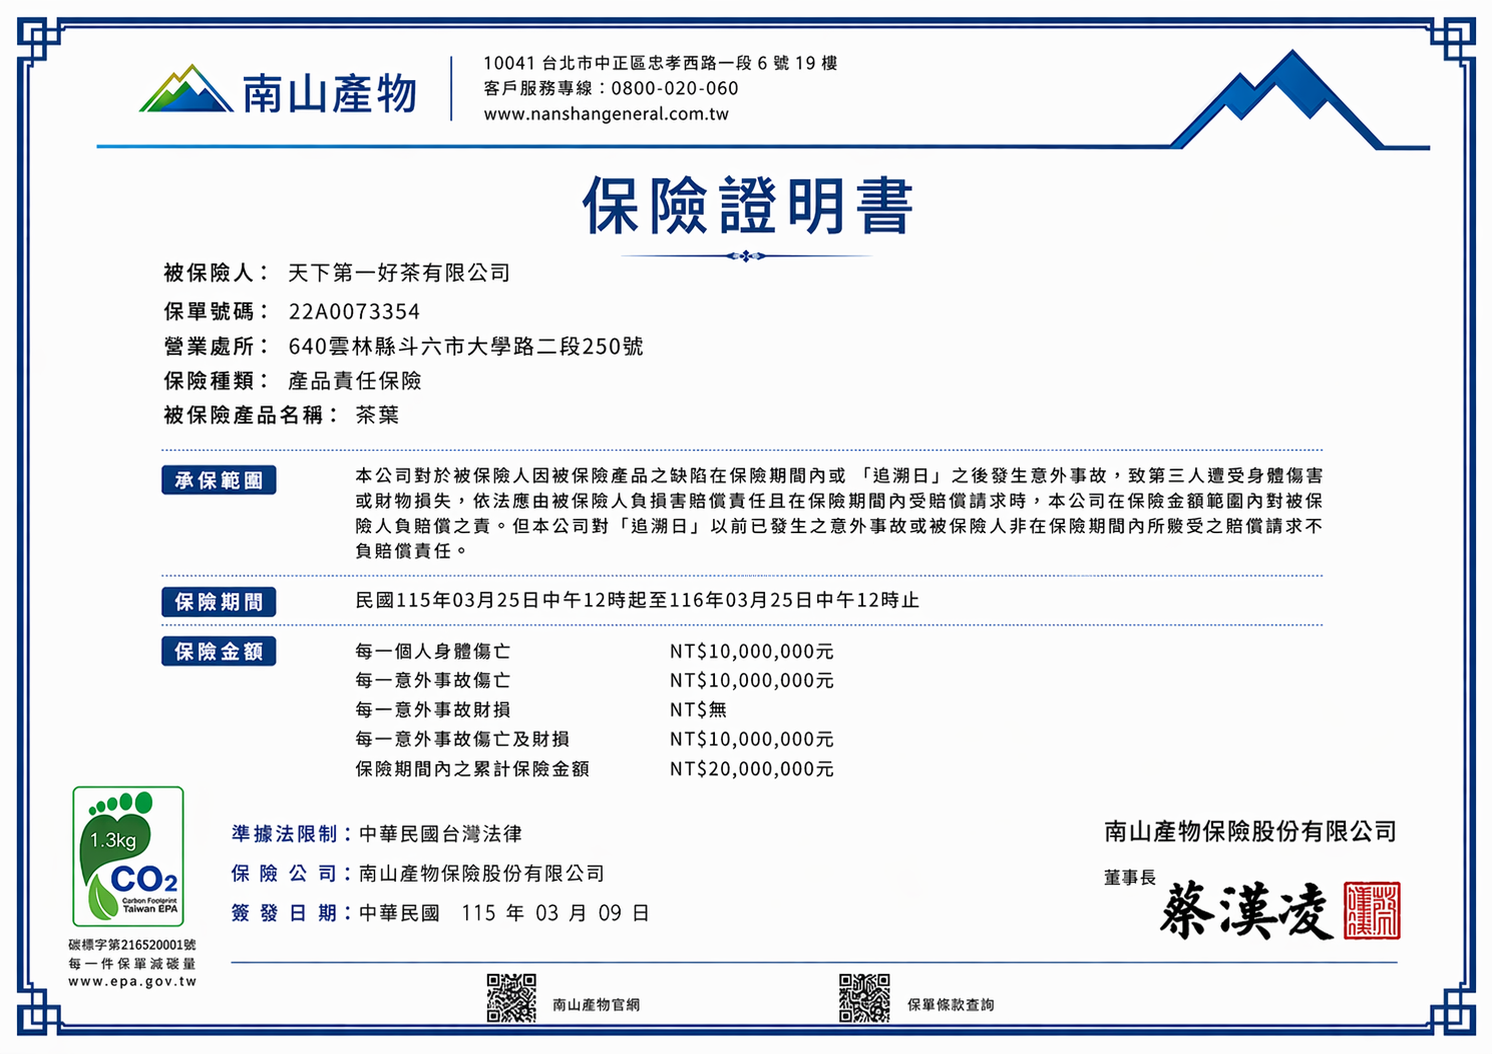Click the 保險金額 section label
The width and height of the screenshot is (1492, 1054).
click(219, 652)
